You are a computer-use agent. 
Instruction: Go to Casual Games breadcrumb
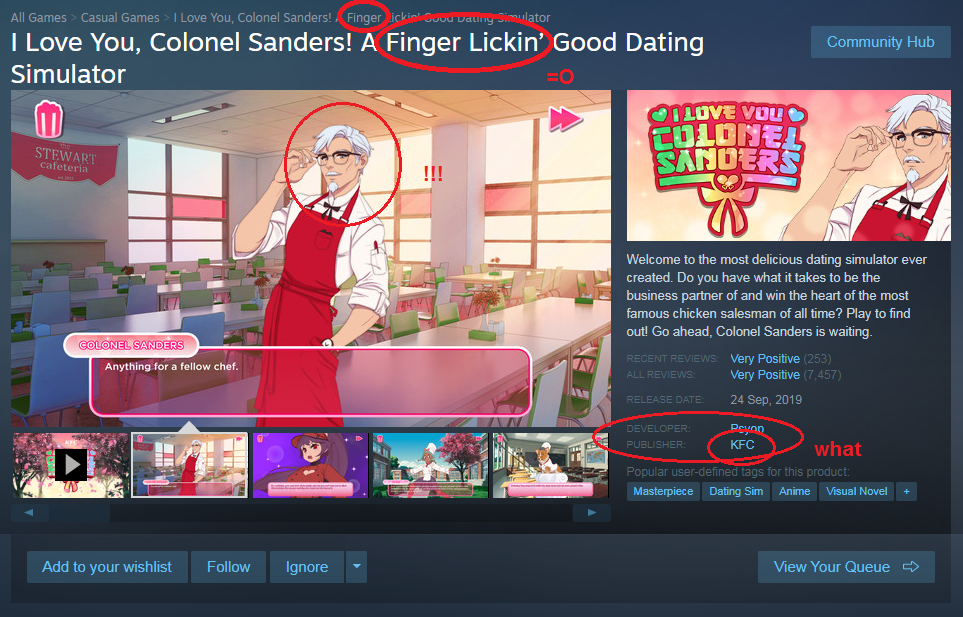coord(120,18)
